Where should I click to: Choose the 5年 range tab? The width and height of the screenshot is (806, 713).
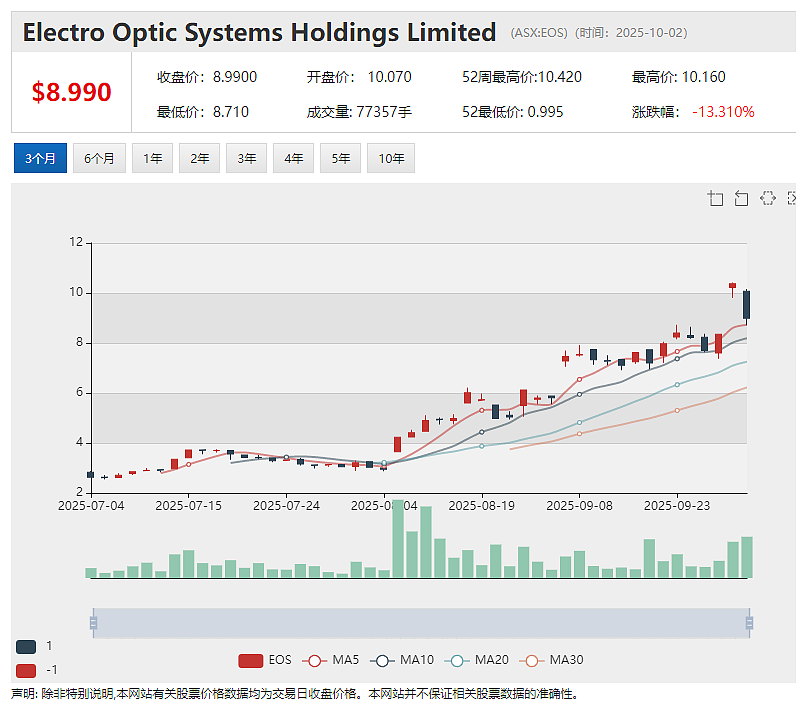(340, 158)
